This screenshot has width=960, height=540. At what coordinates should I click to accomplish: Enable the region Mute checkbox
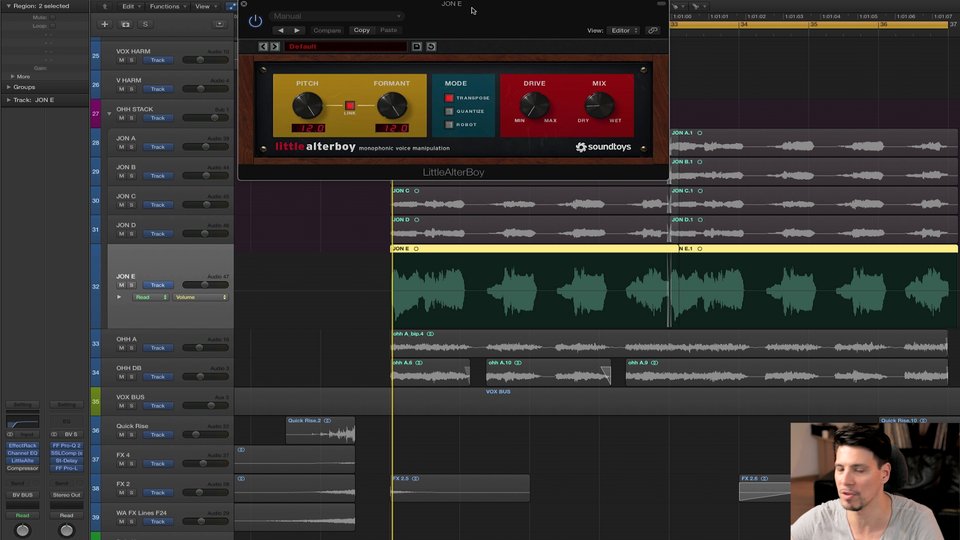[x=53, y=17]
